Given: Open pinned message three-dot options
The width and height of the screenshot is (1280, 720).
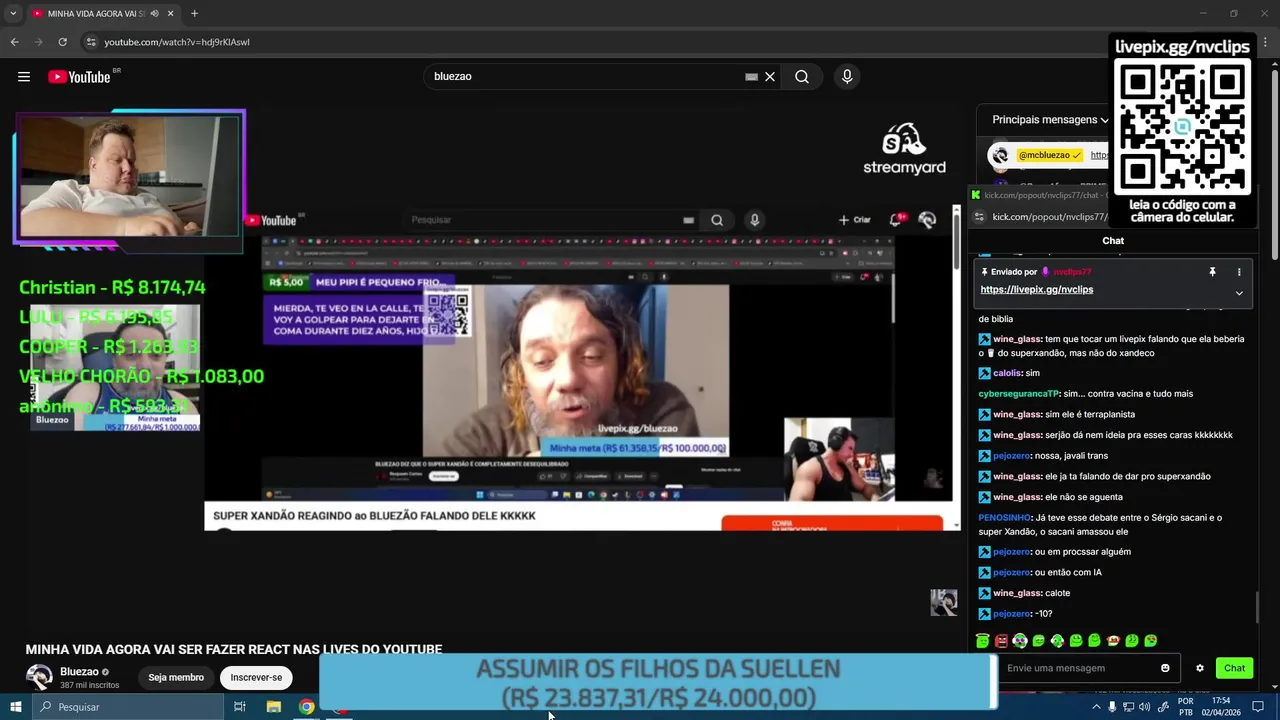Looking at the screenshot, I should [x=1239, y=272].
